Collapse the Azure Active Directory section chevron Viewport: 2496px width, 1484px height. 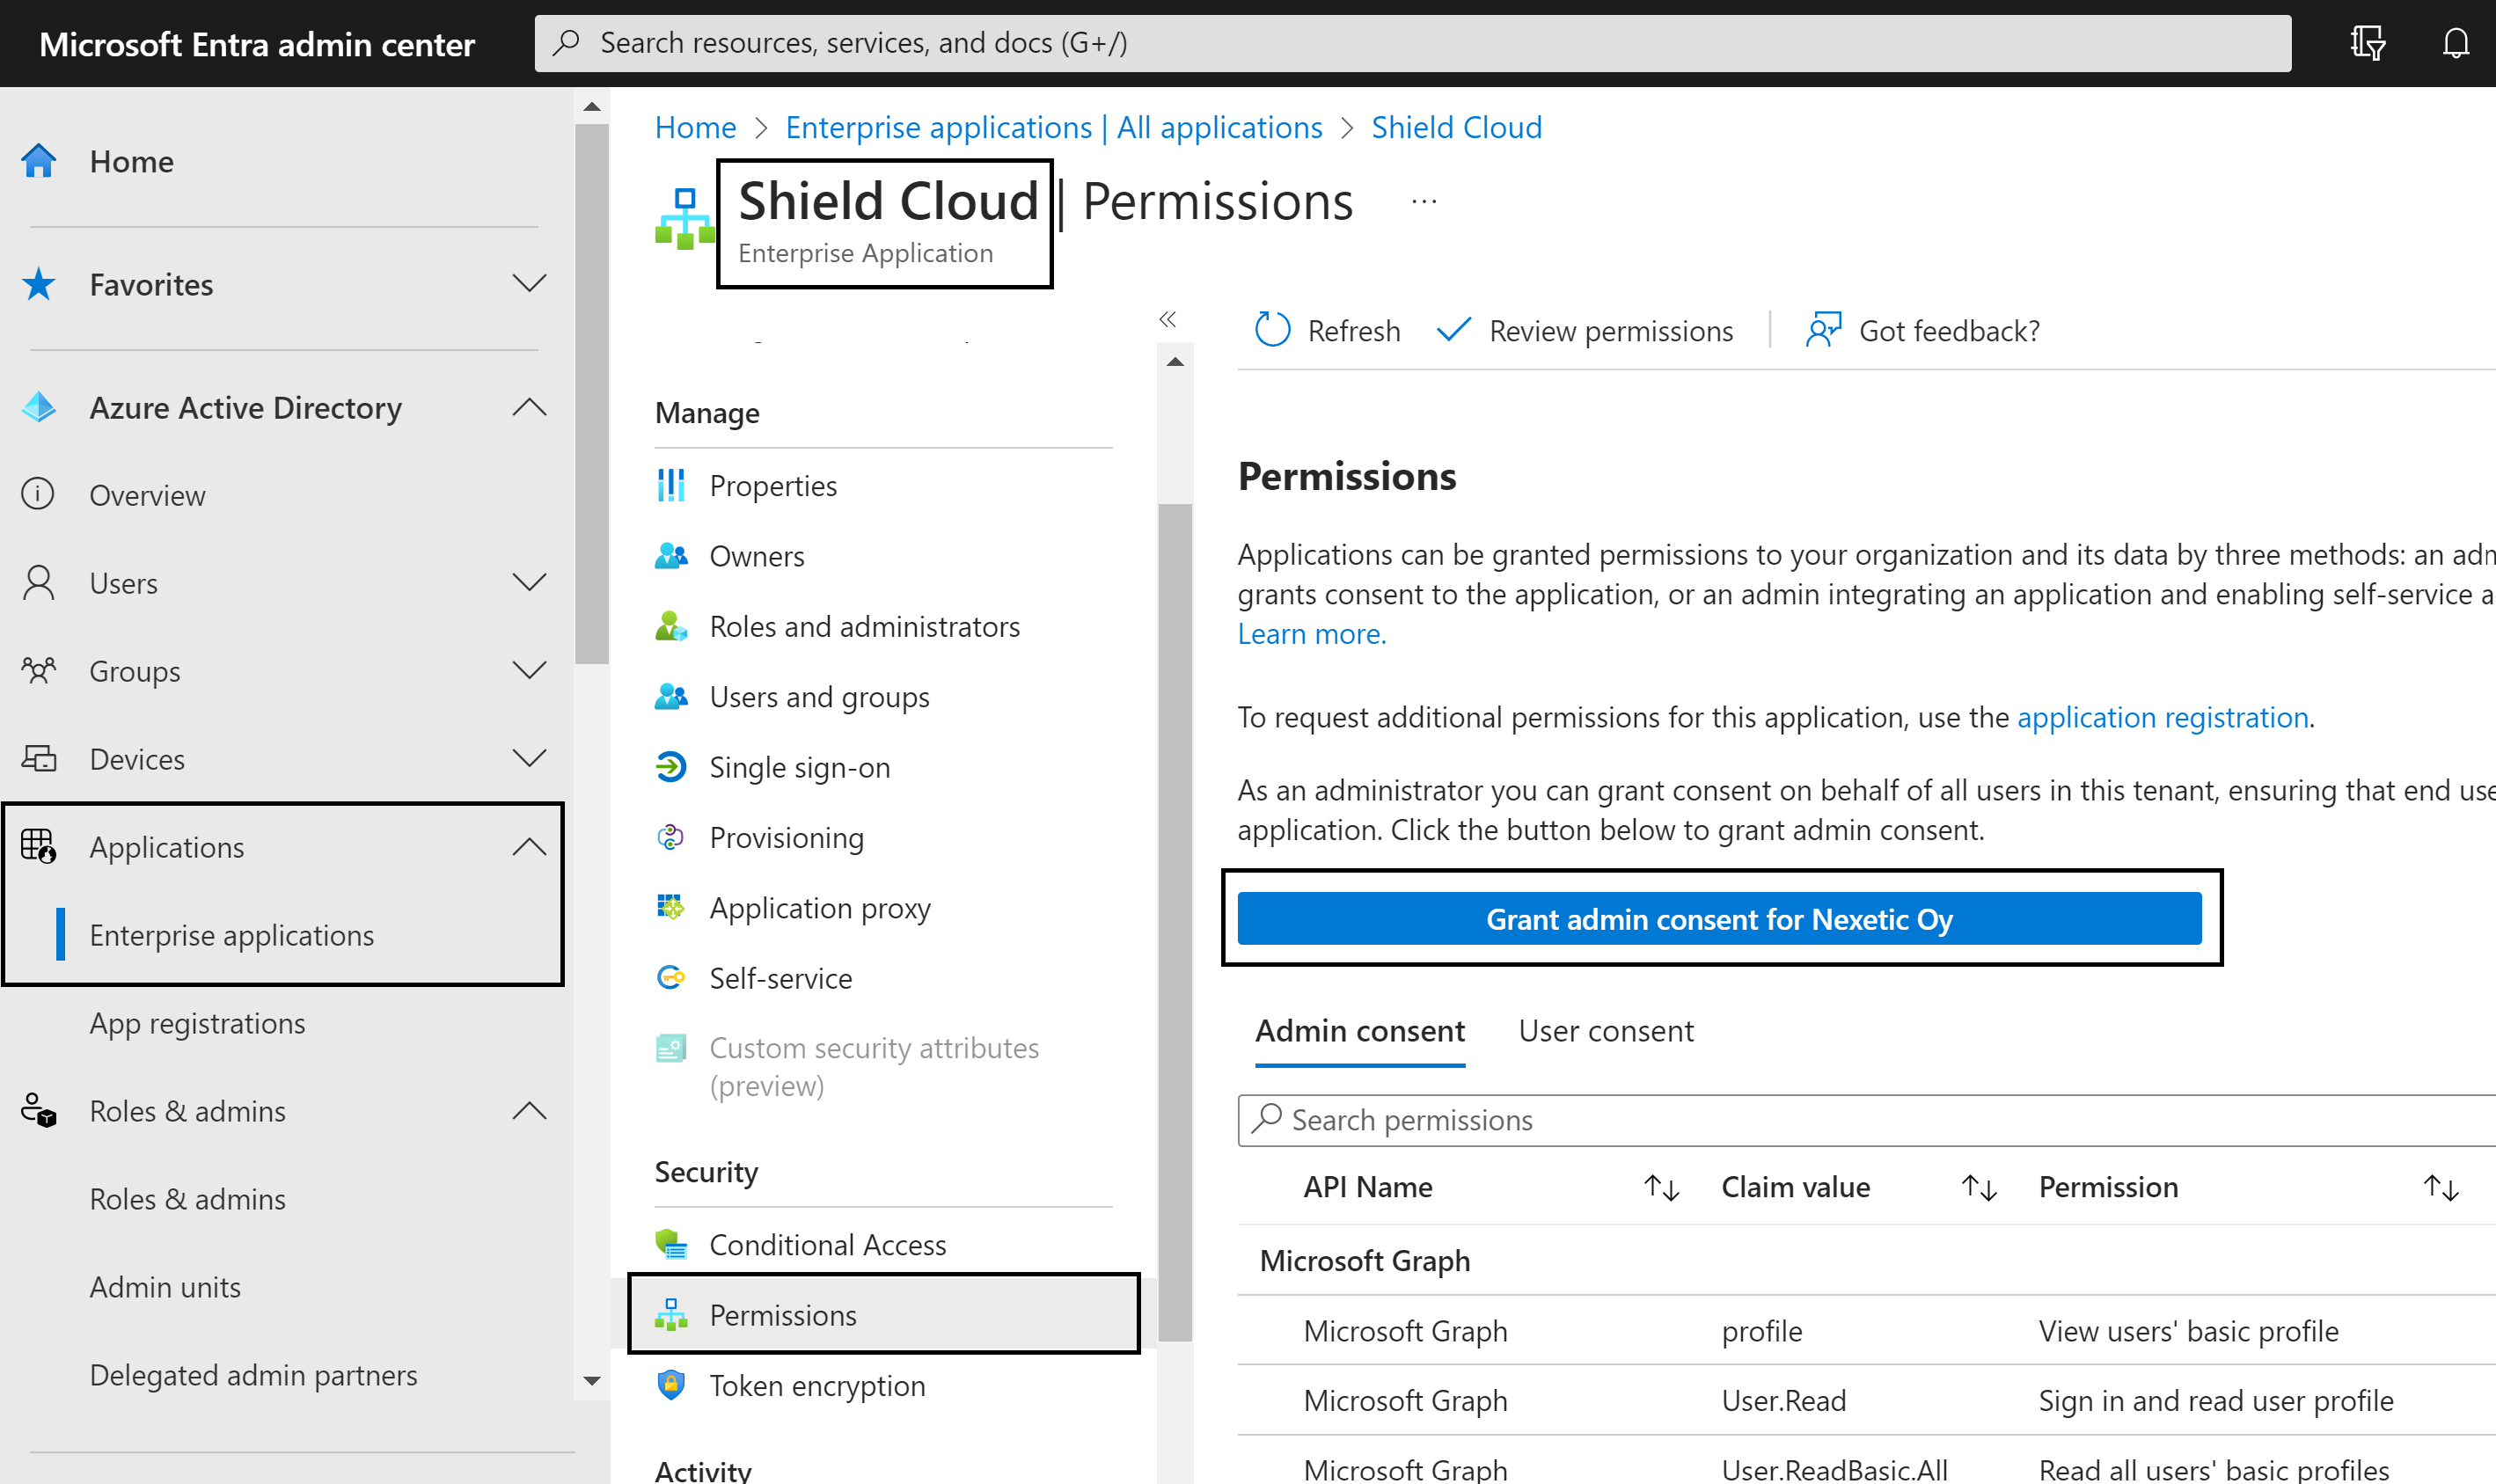[529, 406]
